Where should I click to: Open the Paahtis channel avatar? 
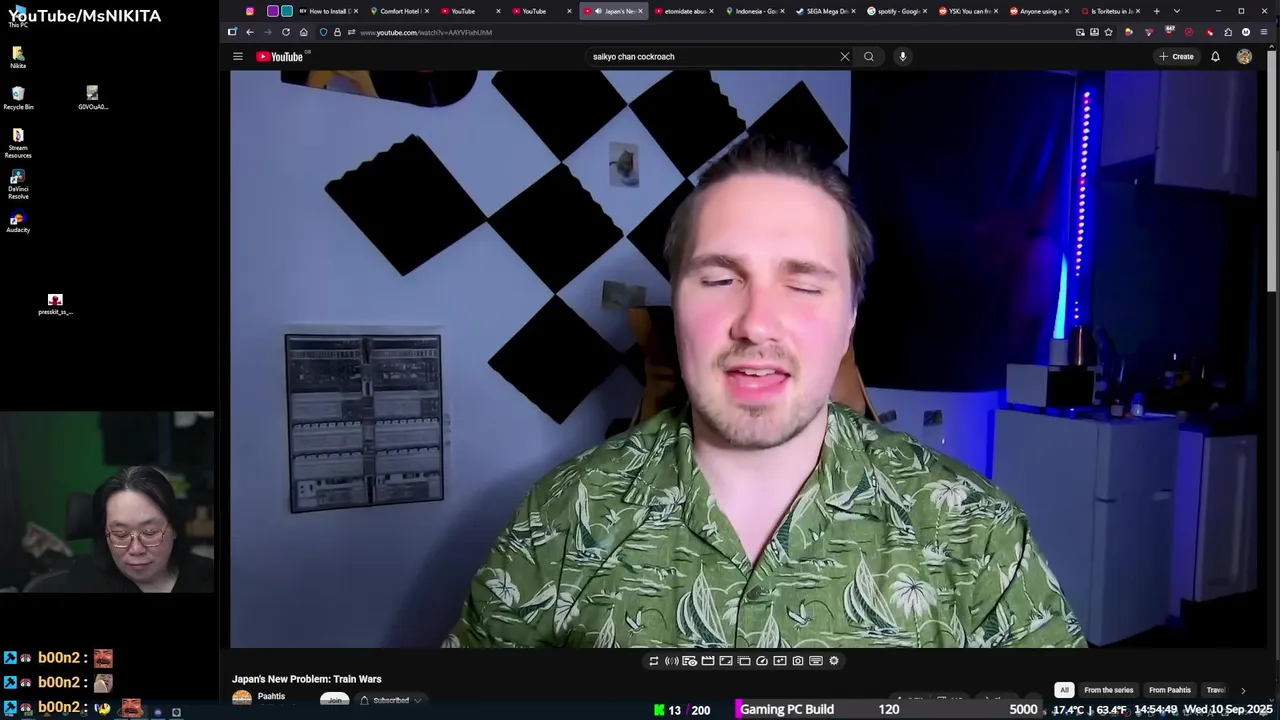tap(242, 698)
